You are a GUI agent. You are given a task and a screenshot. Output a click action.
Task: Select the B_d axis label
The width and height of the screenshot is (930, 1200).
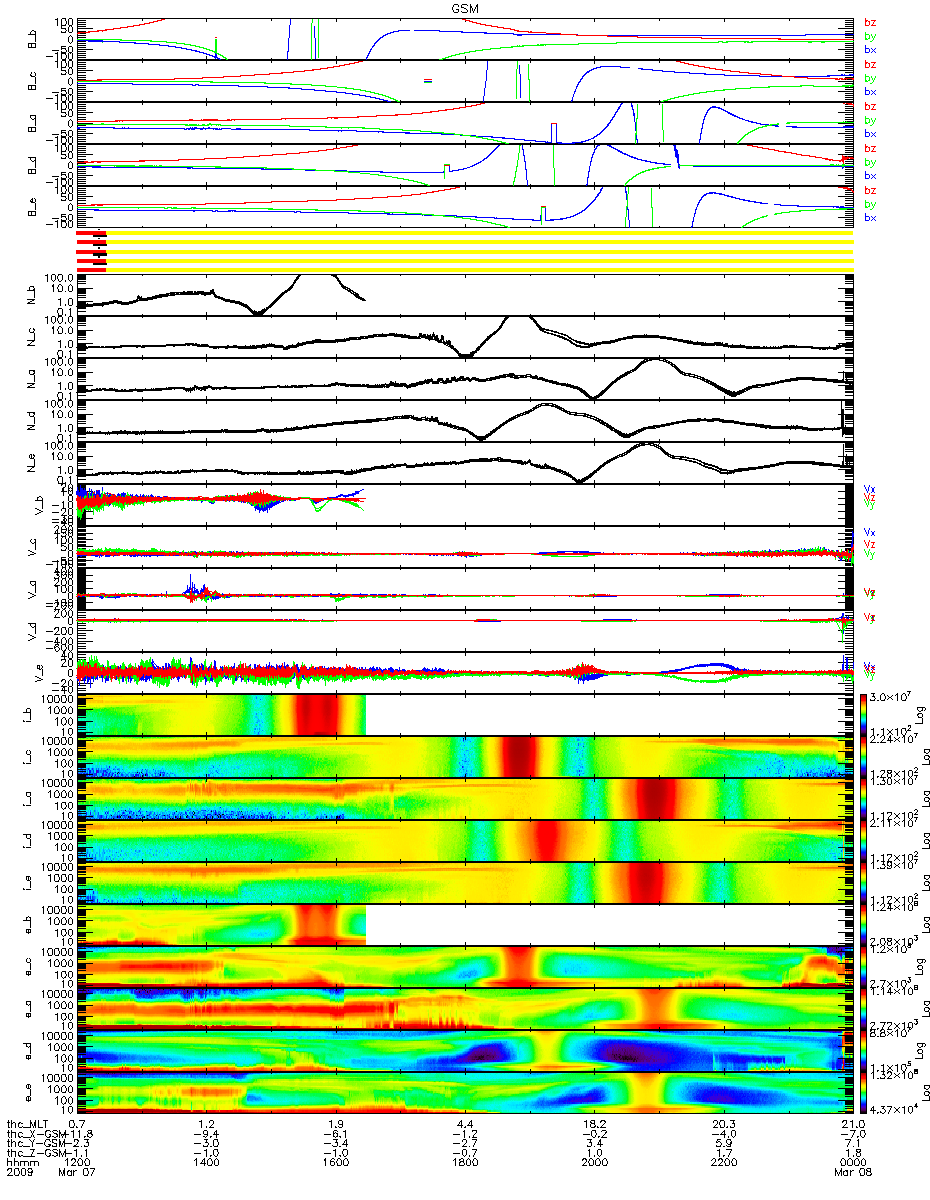pyautogui.click(x=33, y=165)
